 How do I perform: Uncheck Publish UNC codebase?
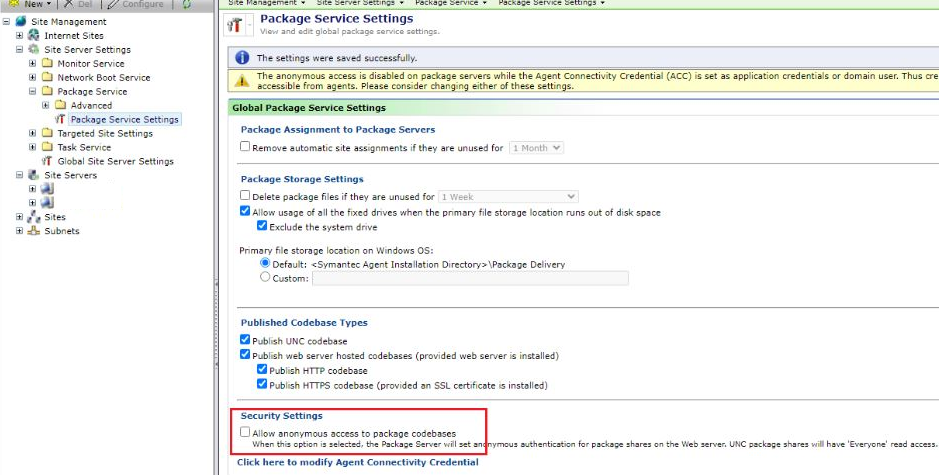[x=246, y=341]
